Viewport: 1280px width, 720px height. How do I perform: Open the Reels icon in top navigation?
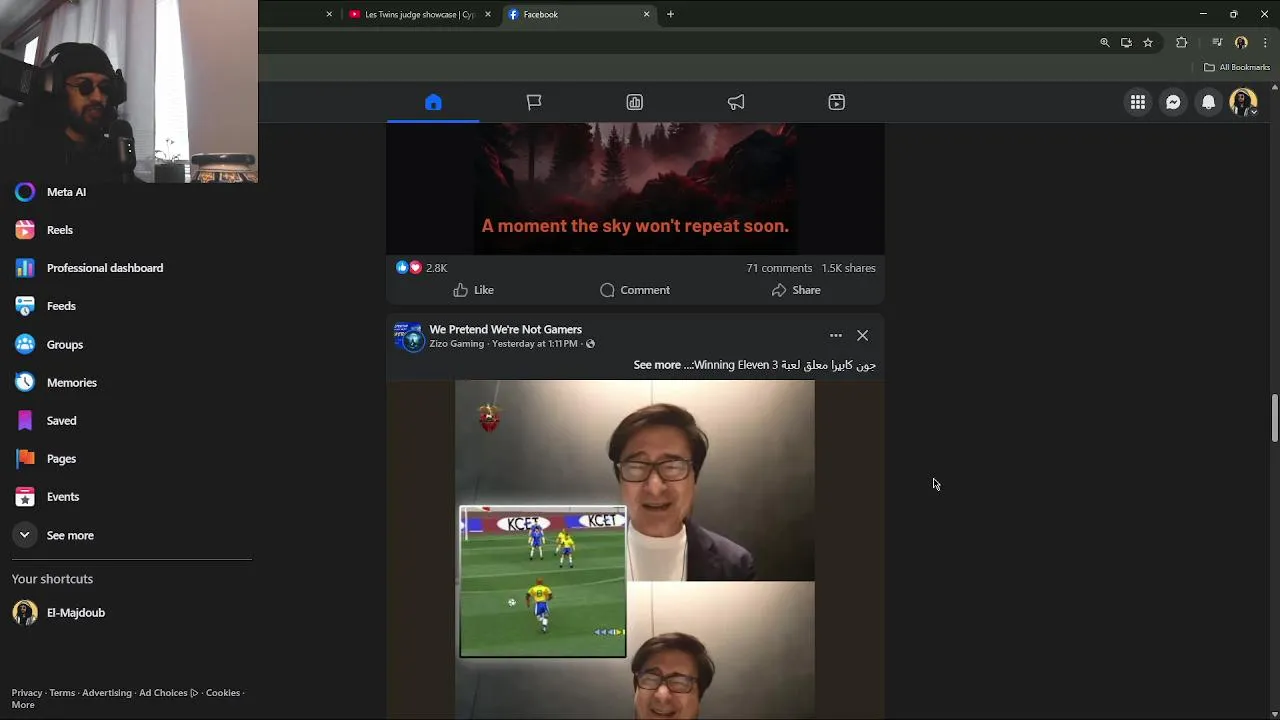click(837, 102)
